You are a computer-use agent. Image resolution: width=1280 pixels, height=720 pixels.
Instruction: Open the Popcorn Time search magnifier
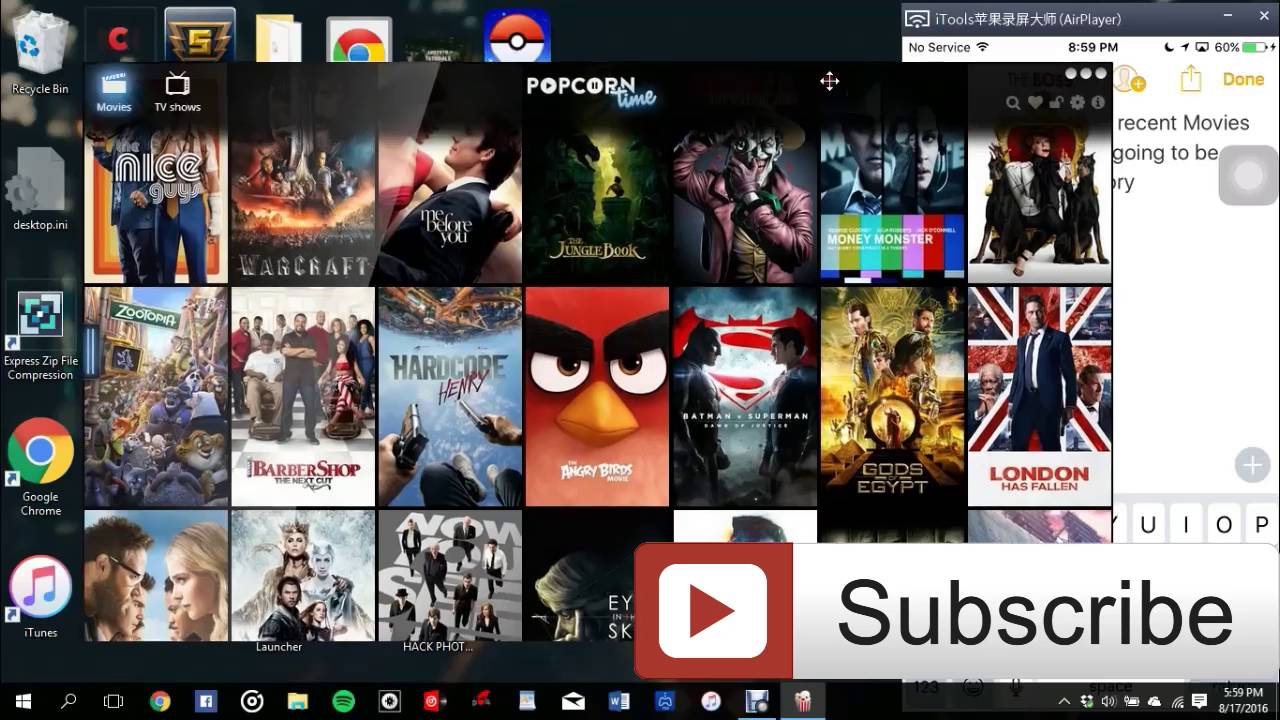1013,102
